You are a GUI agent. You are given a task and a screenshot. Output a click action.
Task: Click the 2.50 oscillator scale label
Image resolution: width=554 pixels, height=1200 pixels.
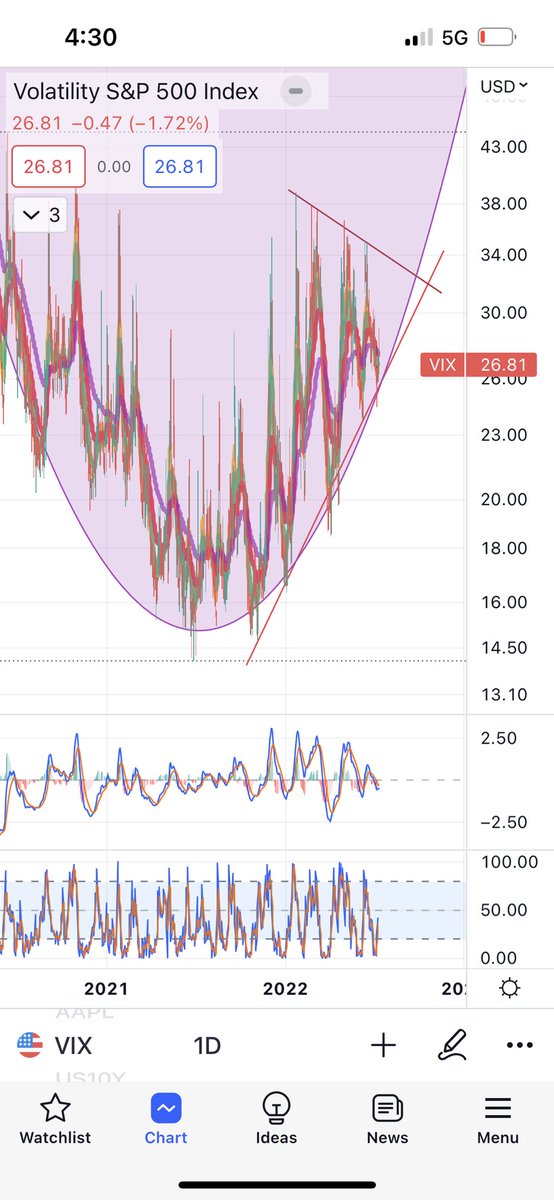[499, 739]
